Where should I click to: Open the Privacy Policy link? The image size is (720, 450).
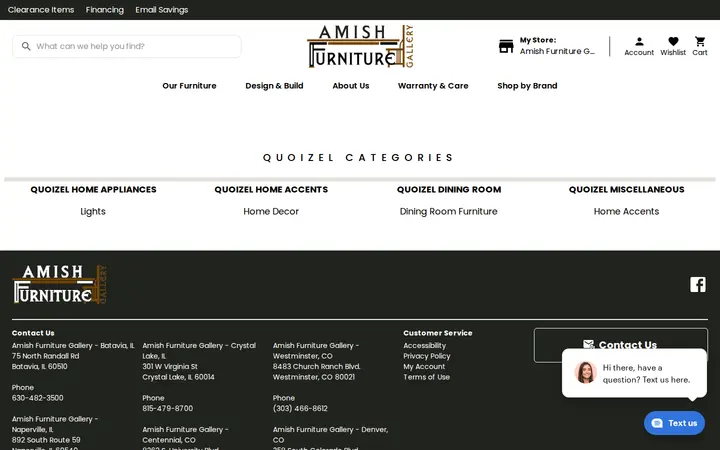point(427,356)
